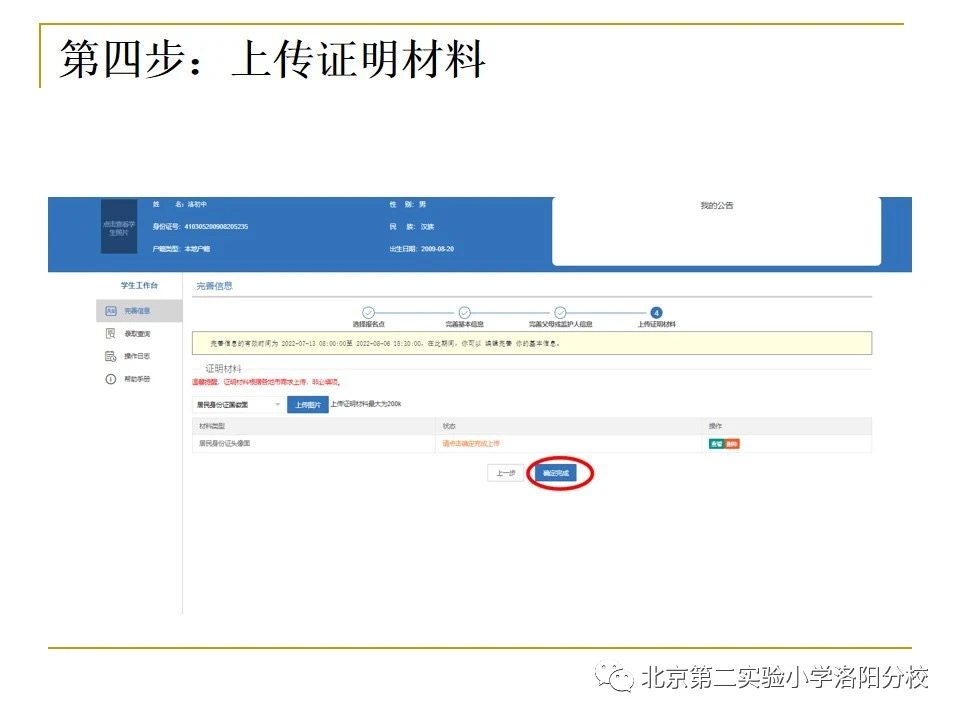Click the 我的公告 announcement header
This screenshot has width=960, height=720.
tap(718, 205)
